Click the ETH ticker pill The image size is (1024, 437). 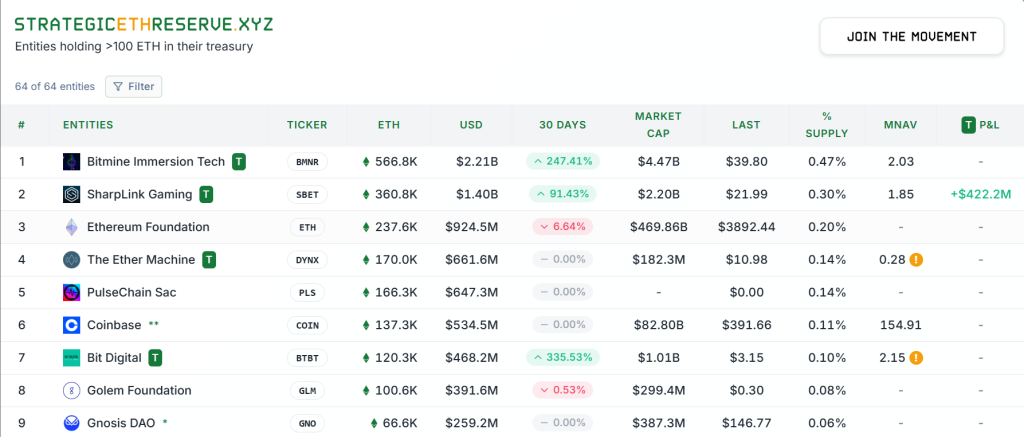tap(307, 227)
